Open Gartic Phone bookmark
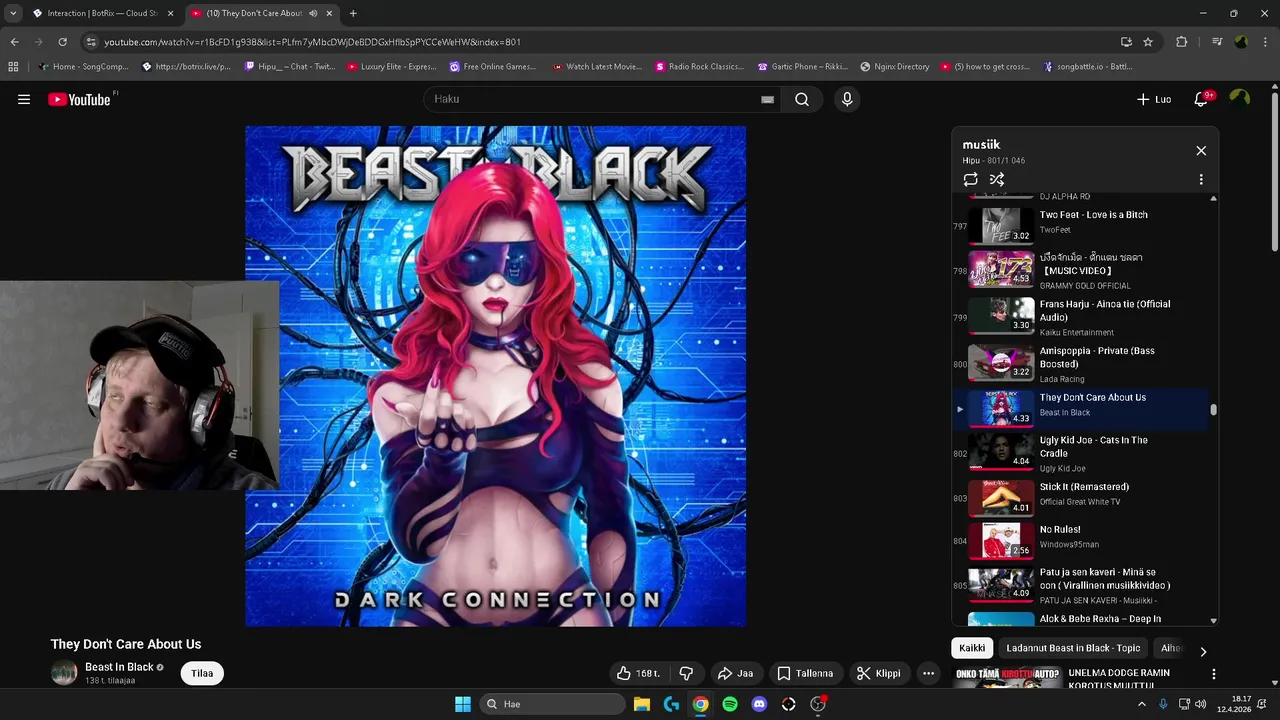 coord(803,67)
